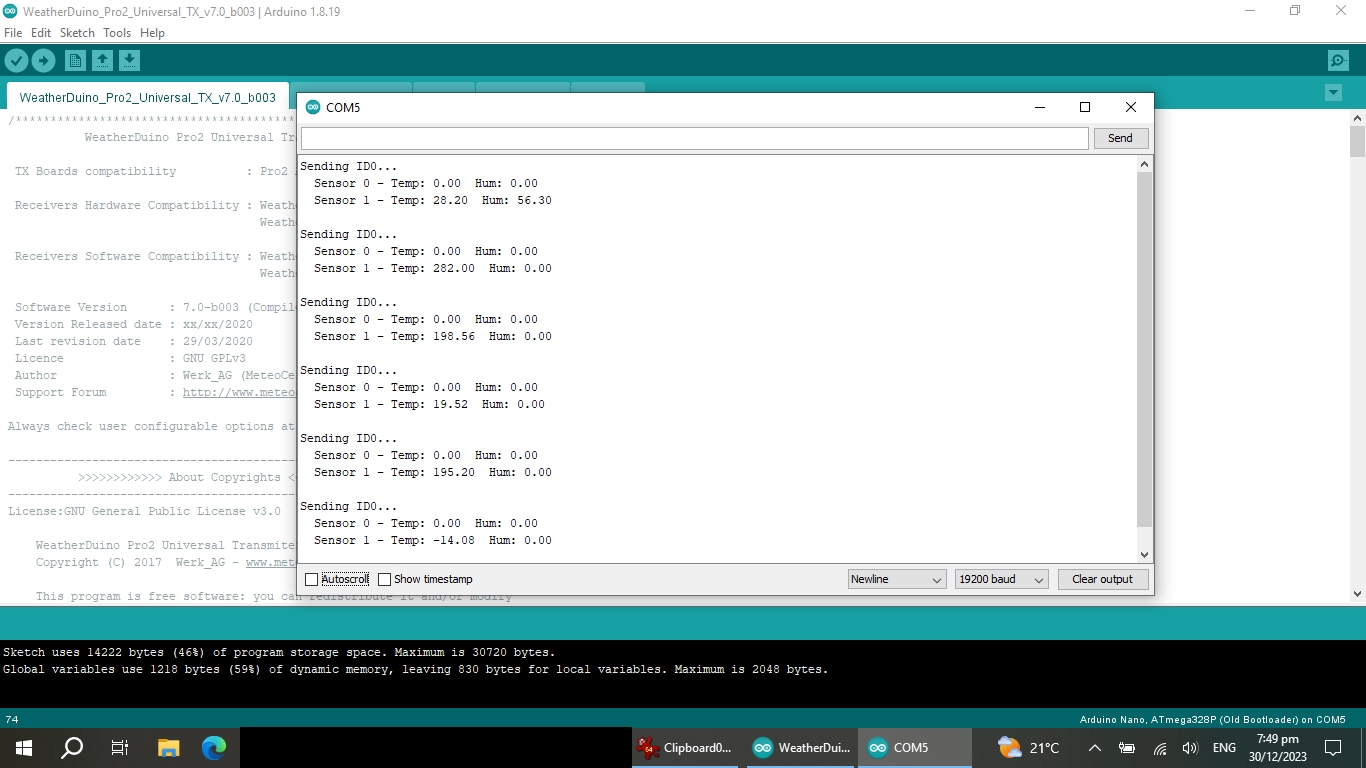Click the Upload sketch arrow icon
The width and height of the screenshot is (1366, 768).
tap(43, 61)
